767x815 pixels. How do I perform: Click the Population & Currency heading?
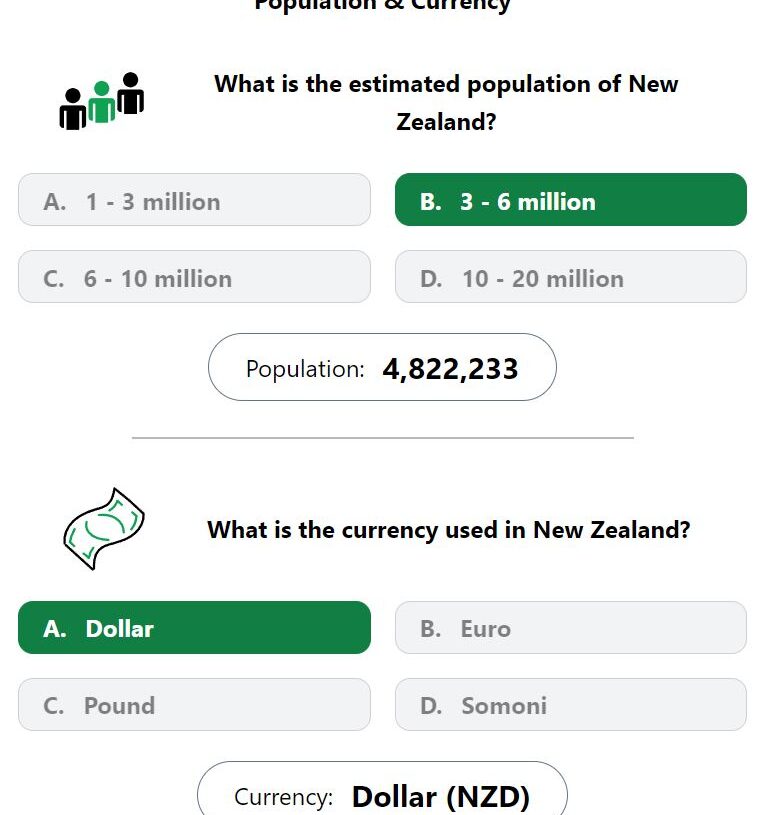[382, 5]
